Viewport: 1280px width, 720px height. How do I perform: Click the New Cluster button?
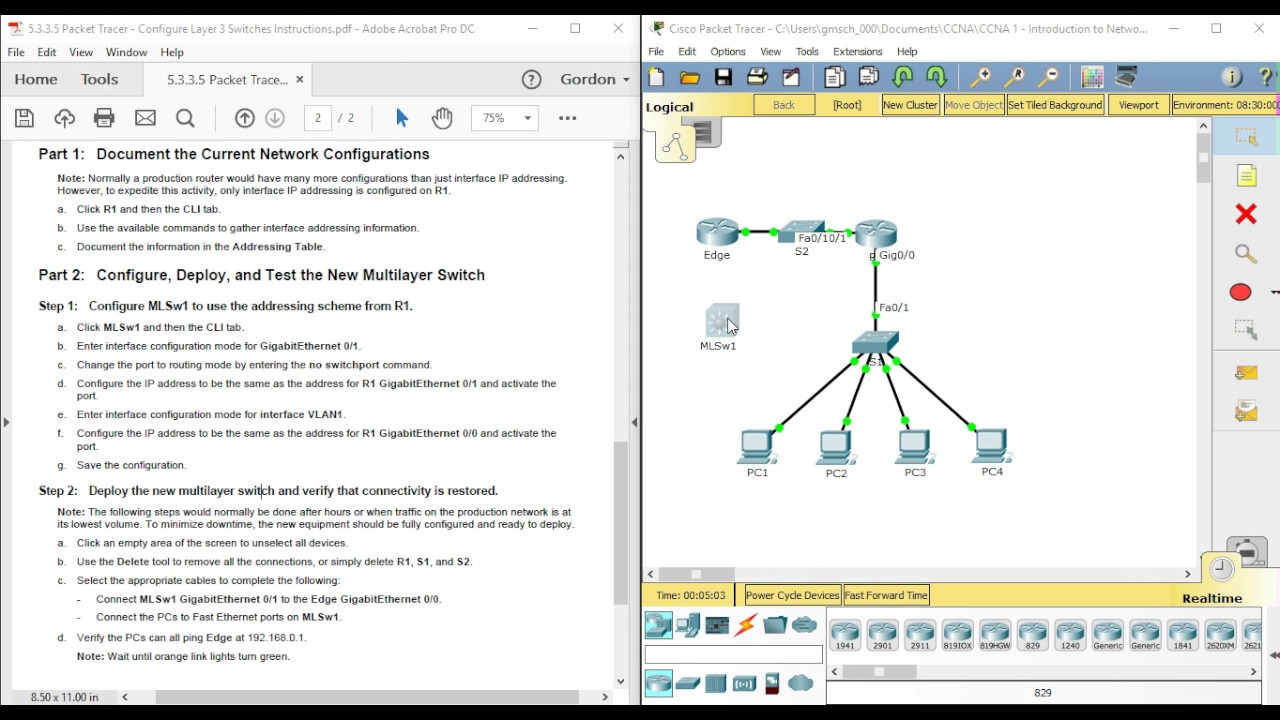[910, 105]
